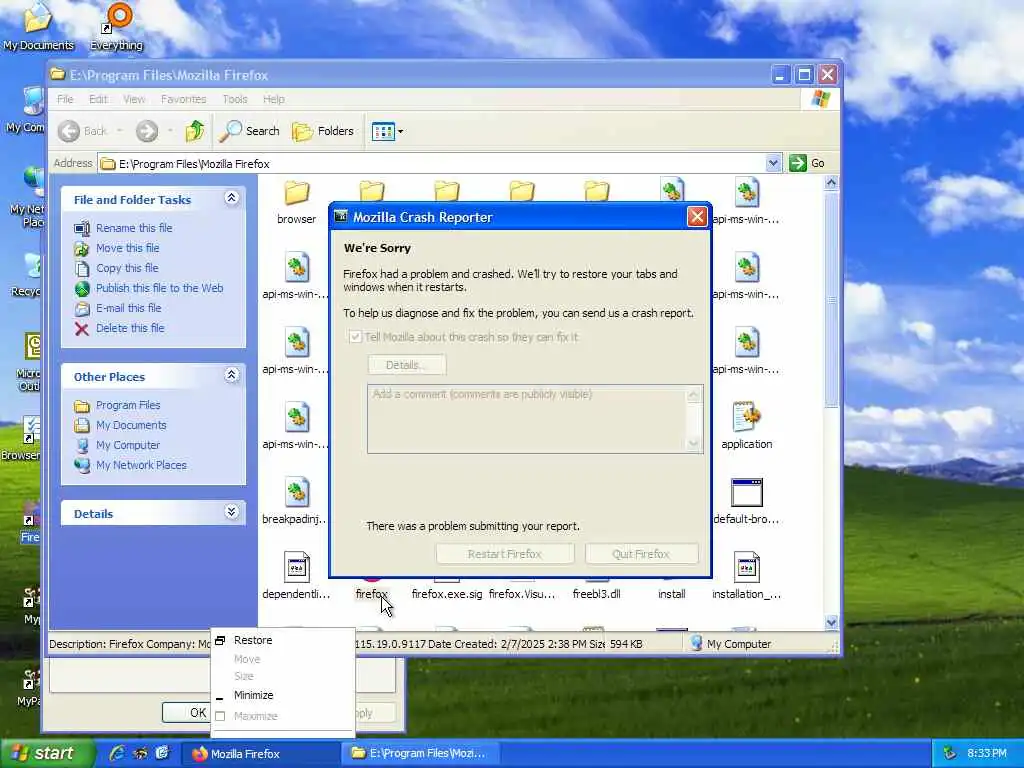This screenshot has width=1024, height=768.
Task: Open My Documents desktop icon
Action: coord(38,27)
